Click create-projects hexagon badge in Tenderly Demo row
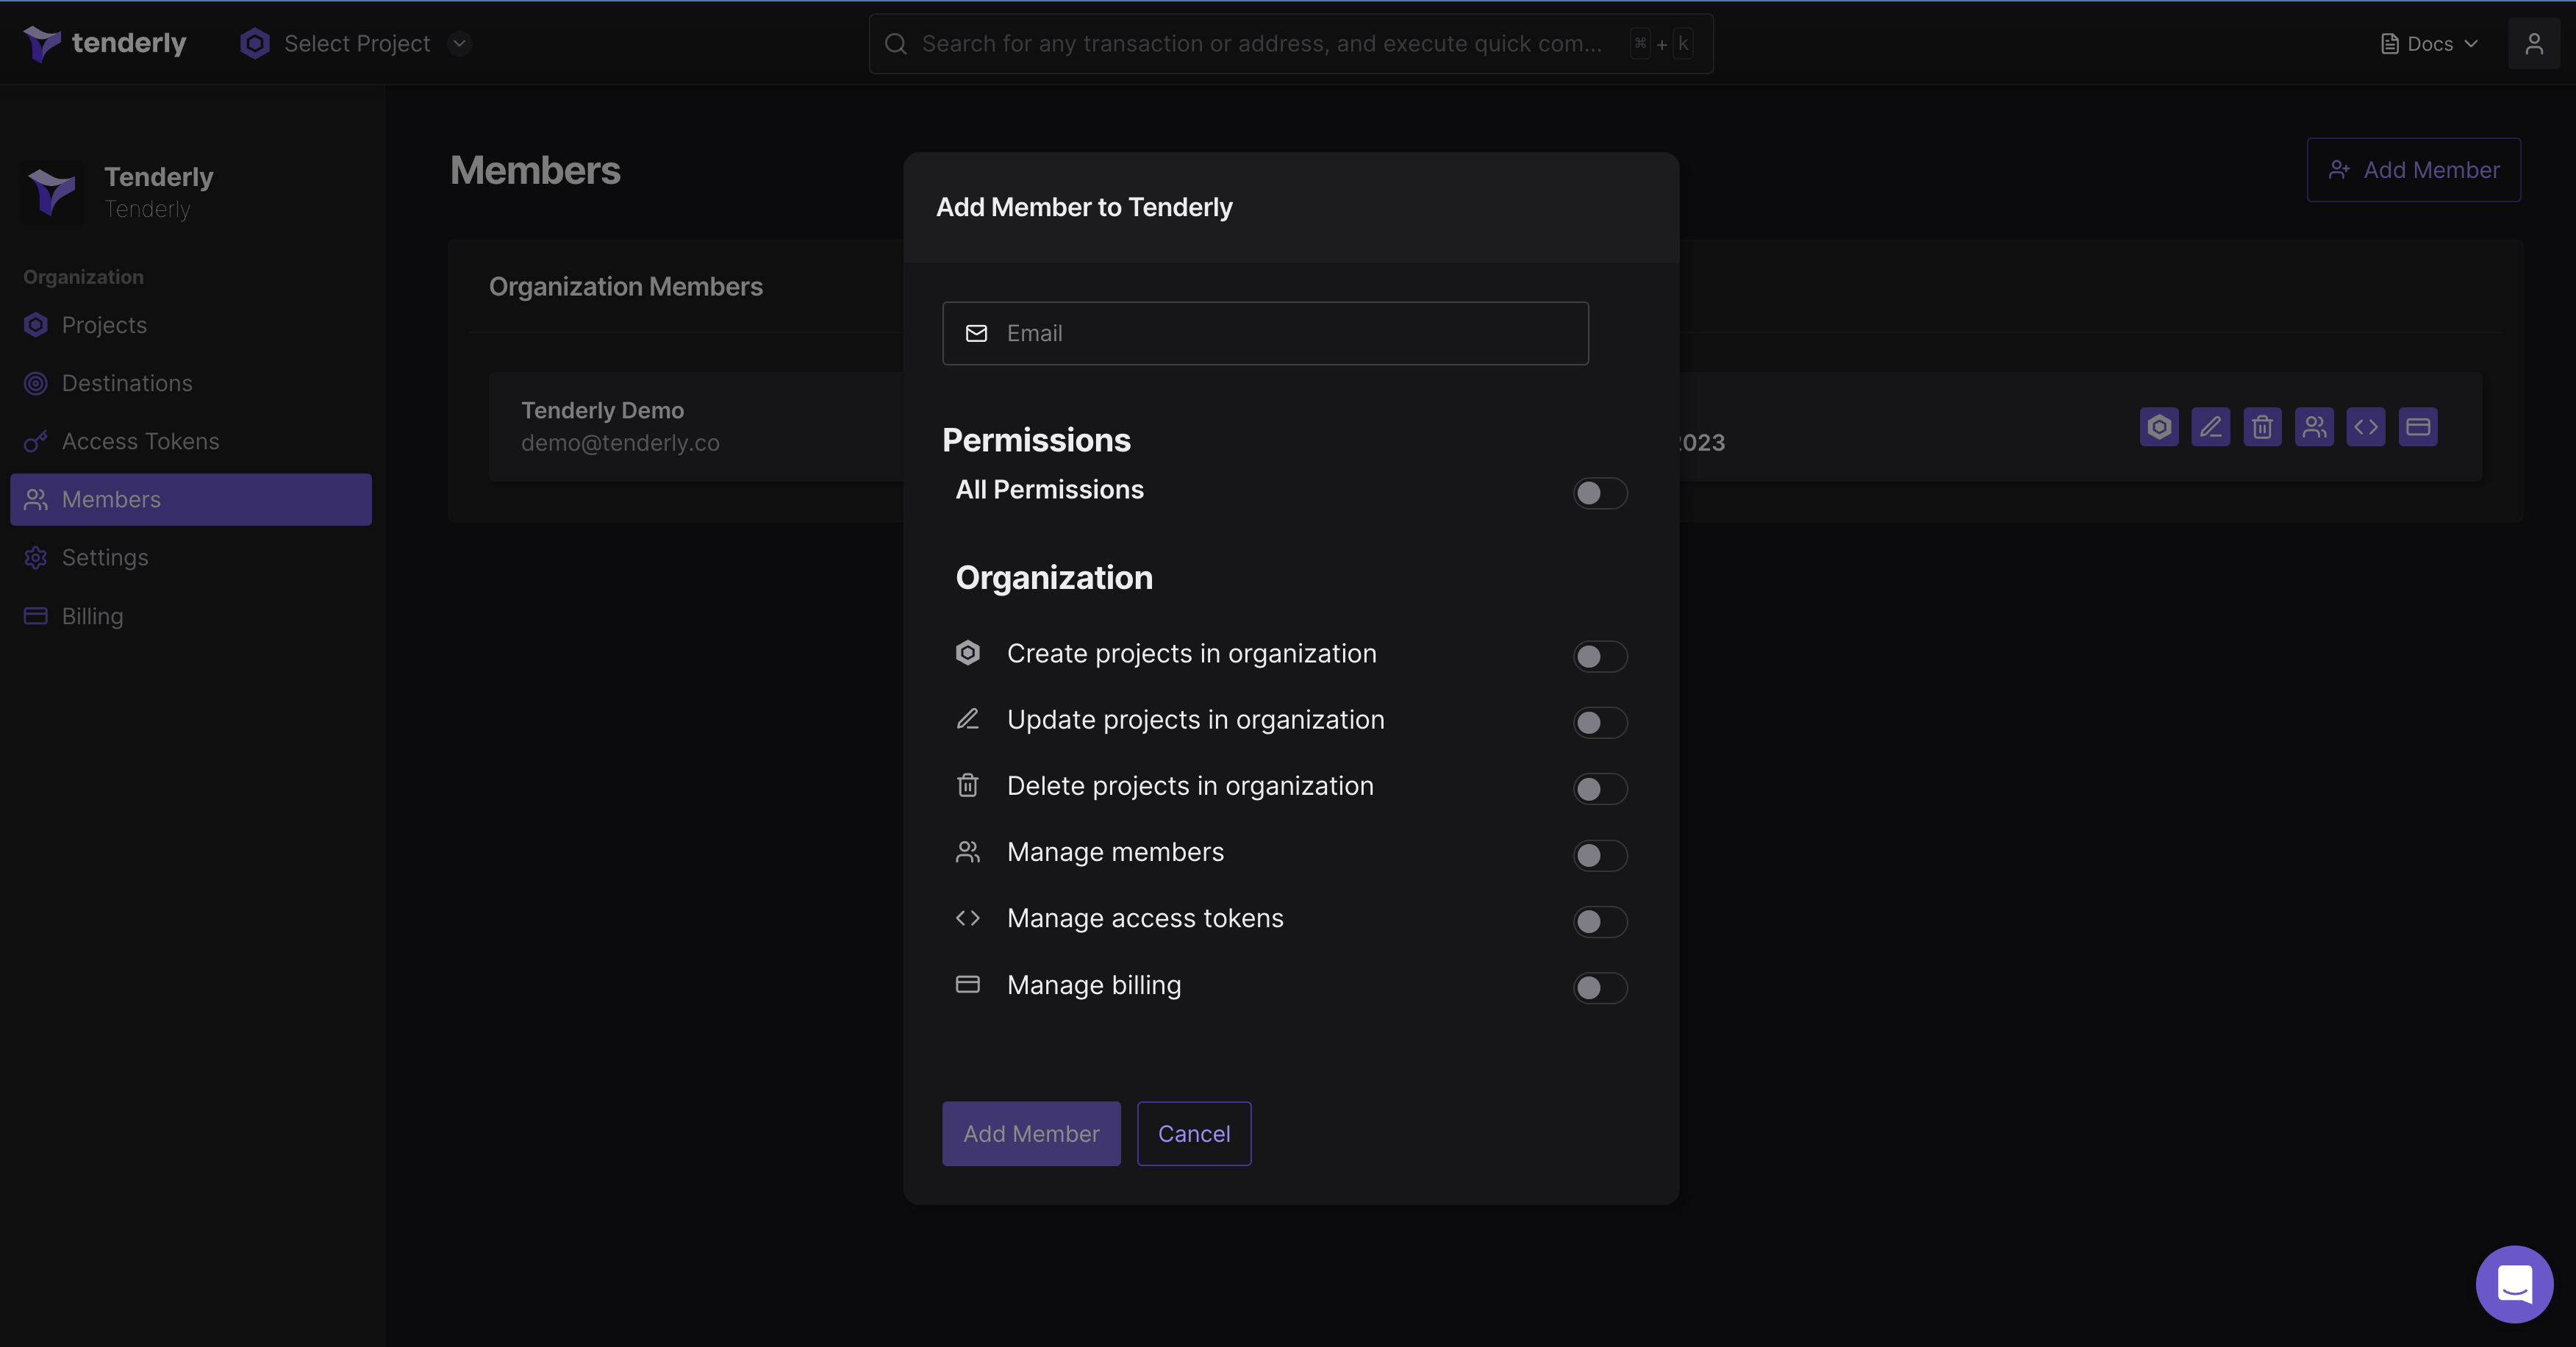The height and width of the screenshot is (1347, 2576). pos(2159,427)
